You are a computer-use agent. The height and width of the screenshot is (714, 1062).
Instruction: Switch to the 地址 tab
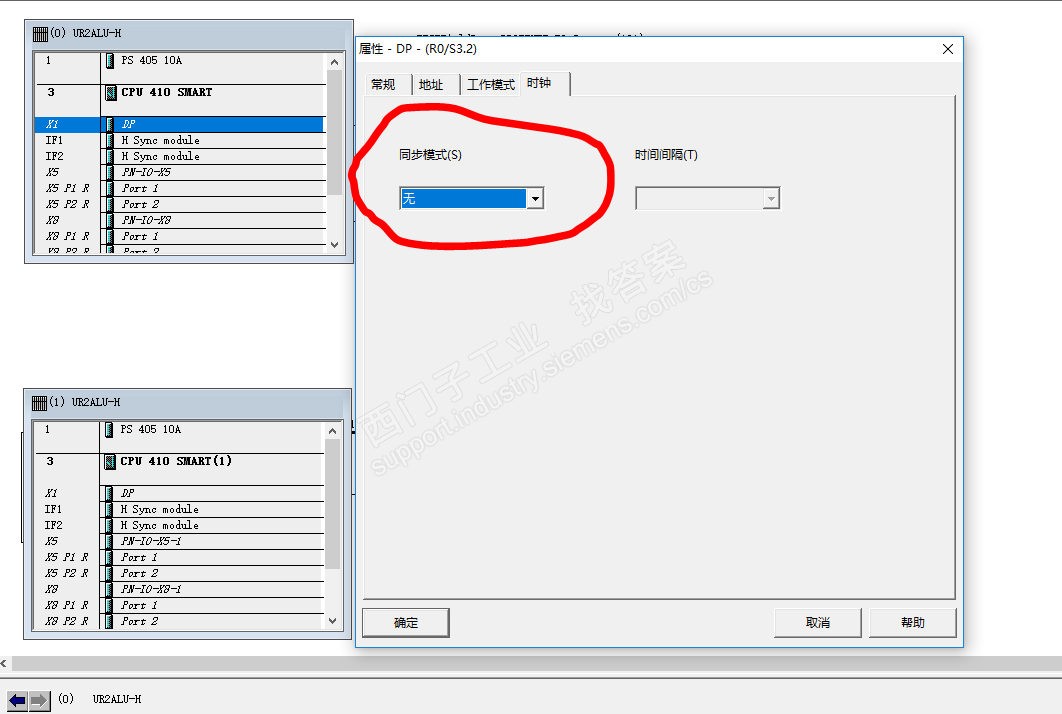pos(431,85)
